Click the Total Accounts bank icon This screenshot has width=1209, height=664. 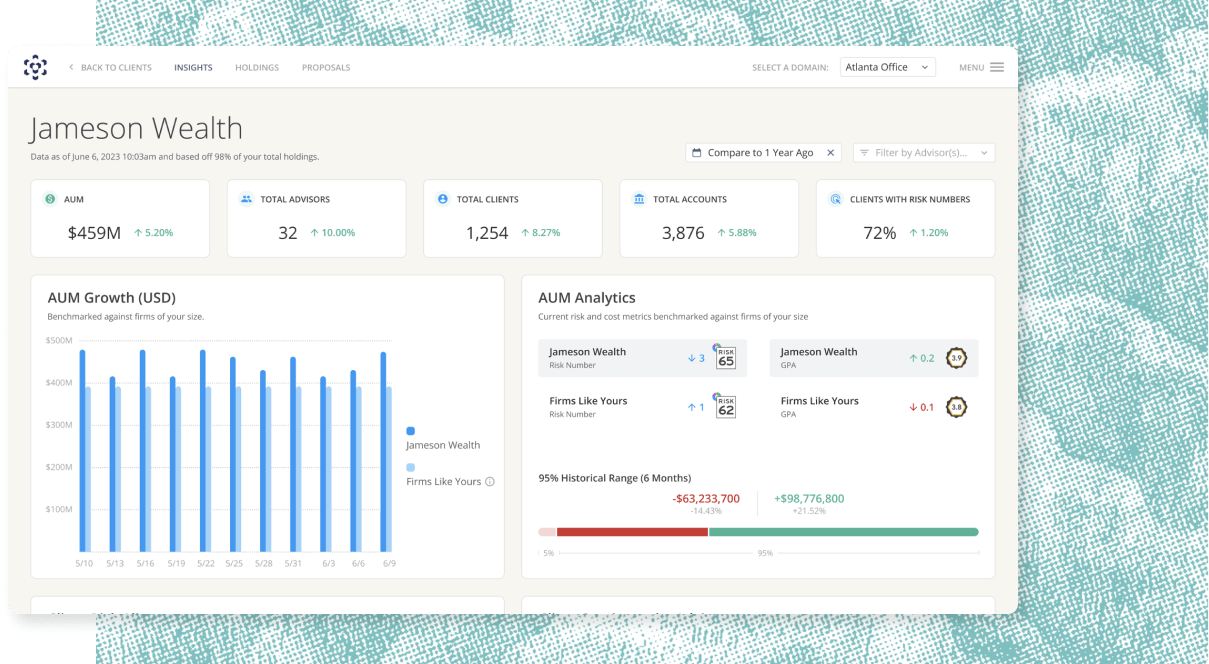pos(639,199)
